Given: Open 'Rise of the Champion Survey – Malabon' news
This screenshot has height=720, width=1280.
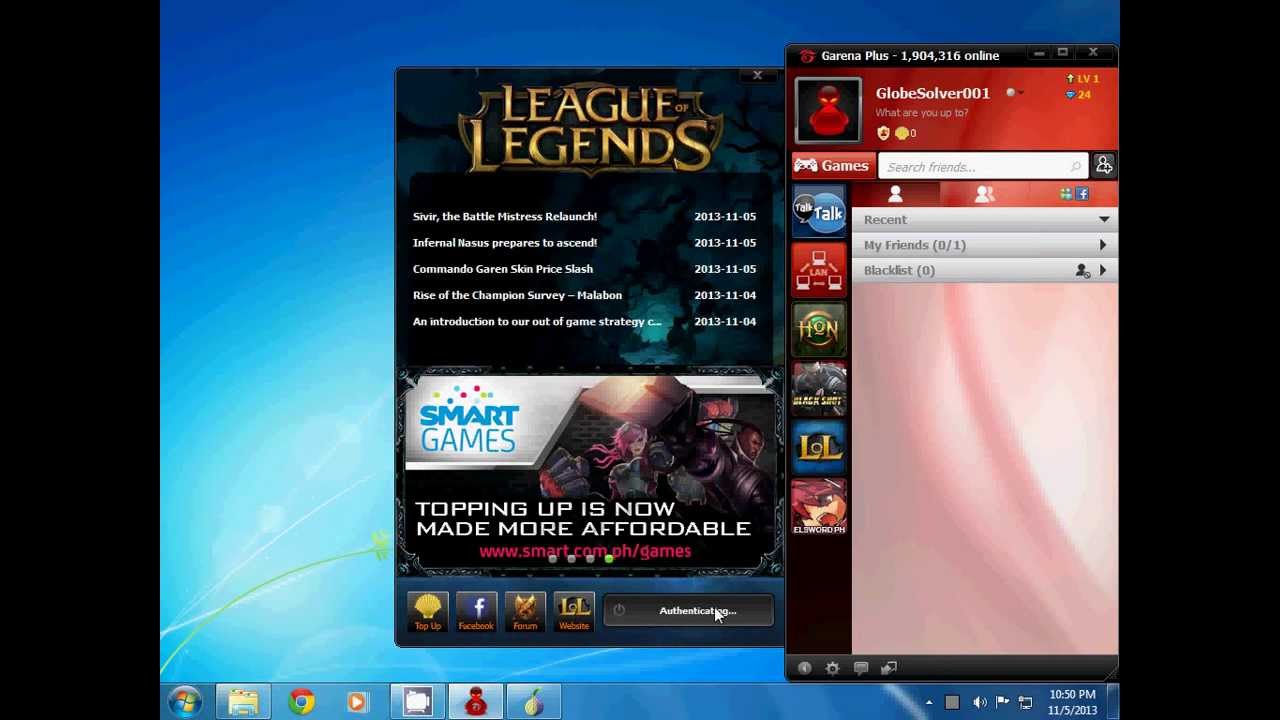Looking at the screenshot, I should (517, 295).
